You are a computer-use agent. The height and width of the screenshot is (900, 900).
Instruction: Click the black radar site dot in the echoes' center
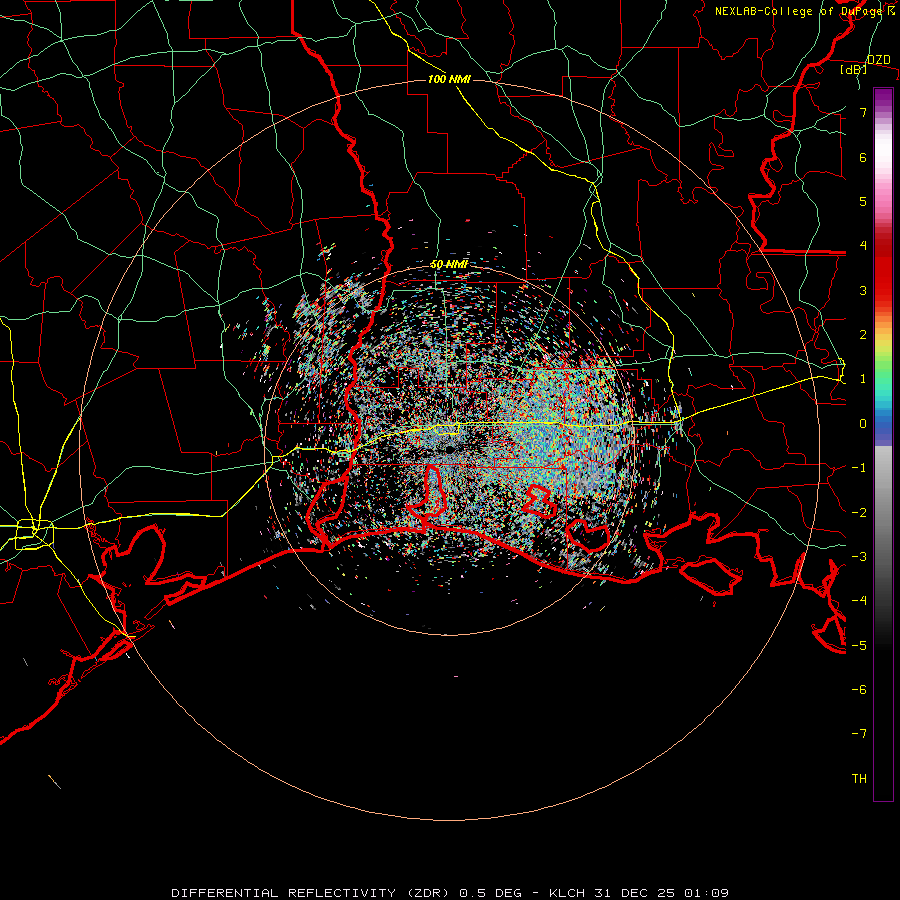click(450, 449)
